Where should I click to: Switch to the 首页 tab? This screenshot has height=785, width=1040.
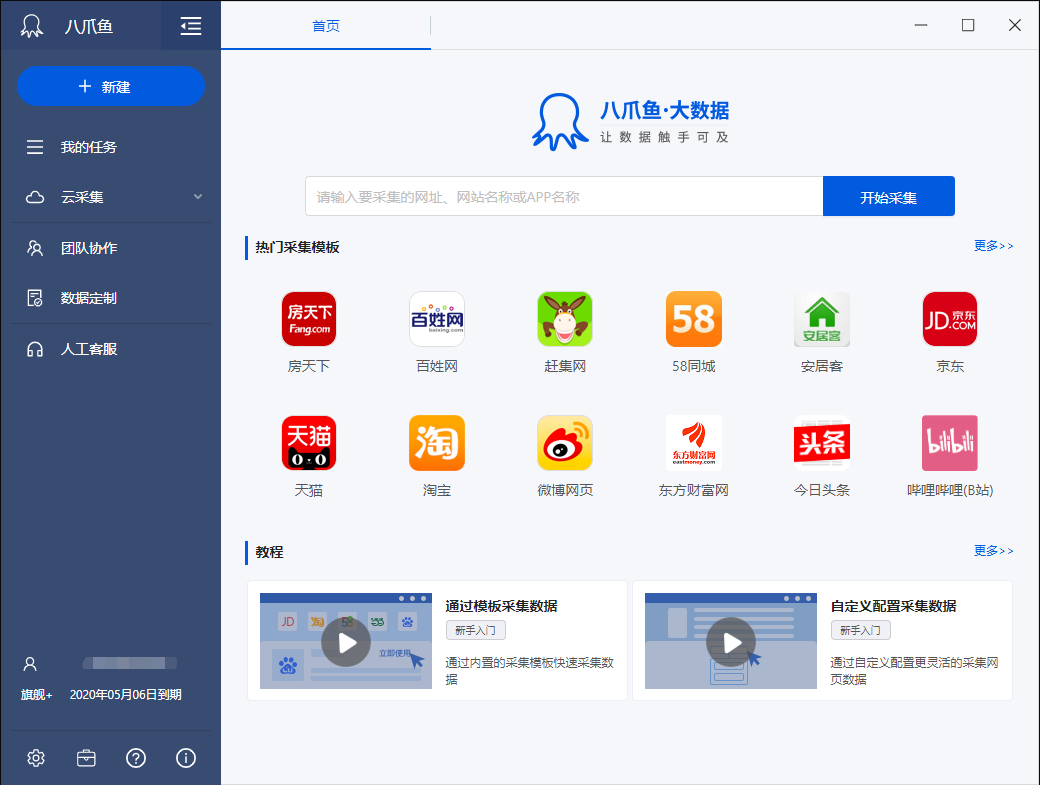(x=326, y=26)
